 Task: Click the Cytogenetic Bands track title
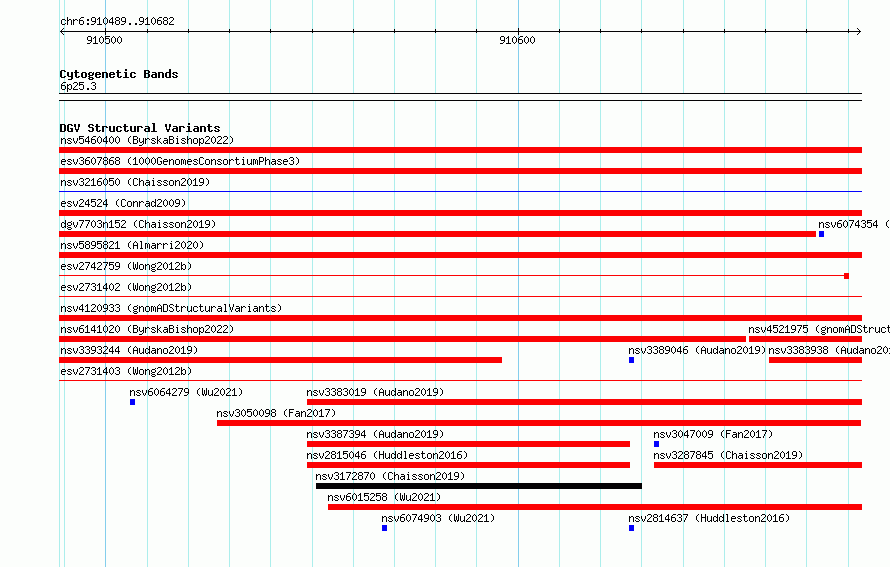click(x=119, y=74)
